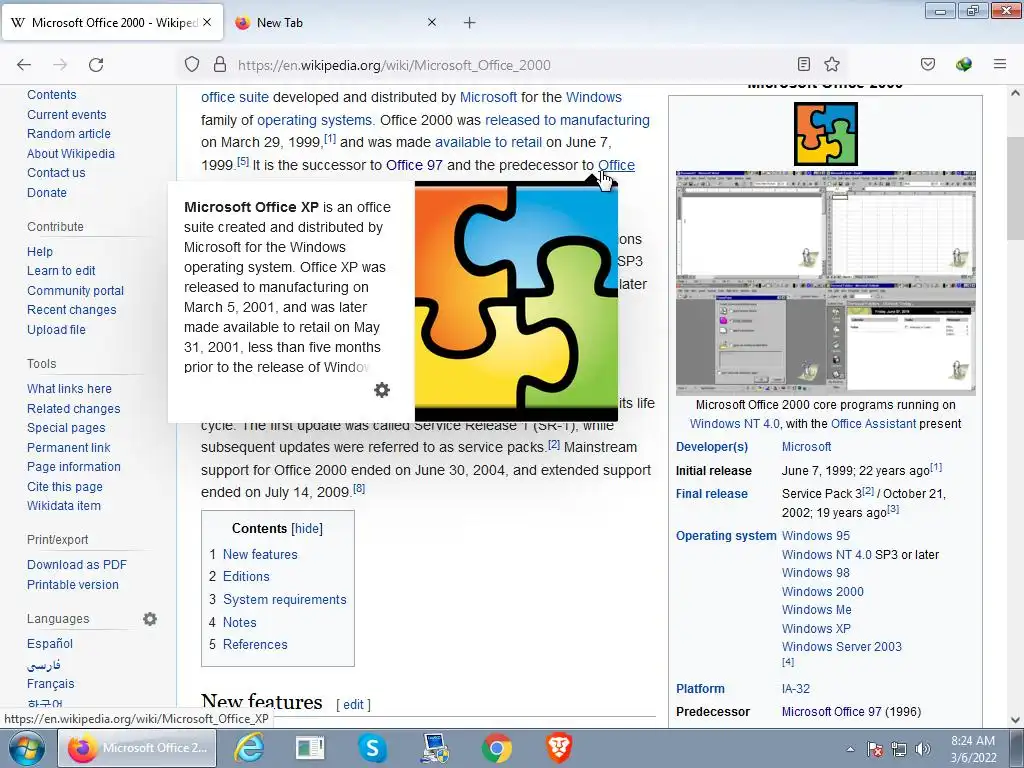
Task: Click the forward navigation arrow
Action: (x=60, y=65)
